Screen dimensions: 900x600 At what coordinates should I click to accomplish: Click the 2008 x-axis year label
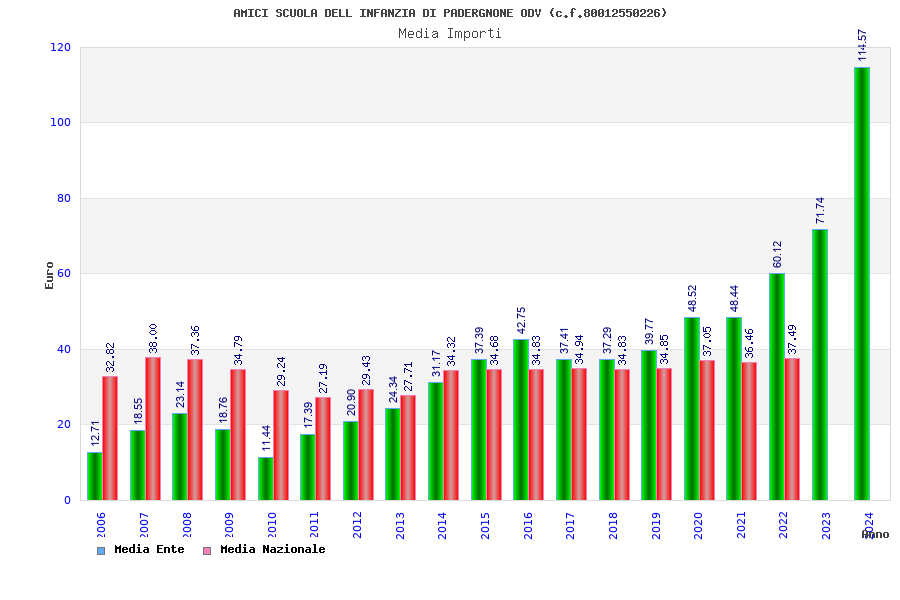(x=187, y=525)
